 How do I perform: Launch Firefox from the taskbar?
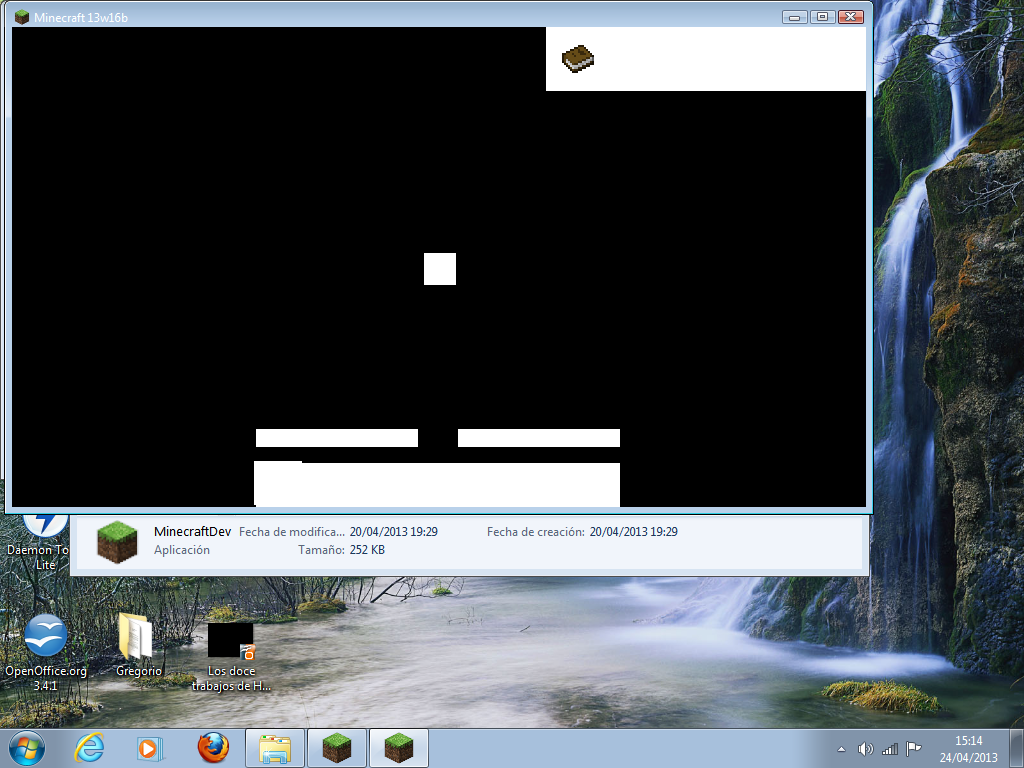pos(213,748)
